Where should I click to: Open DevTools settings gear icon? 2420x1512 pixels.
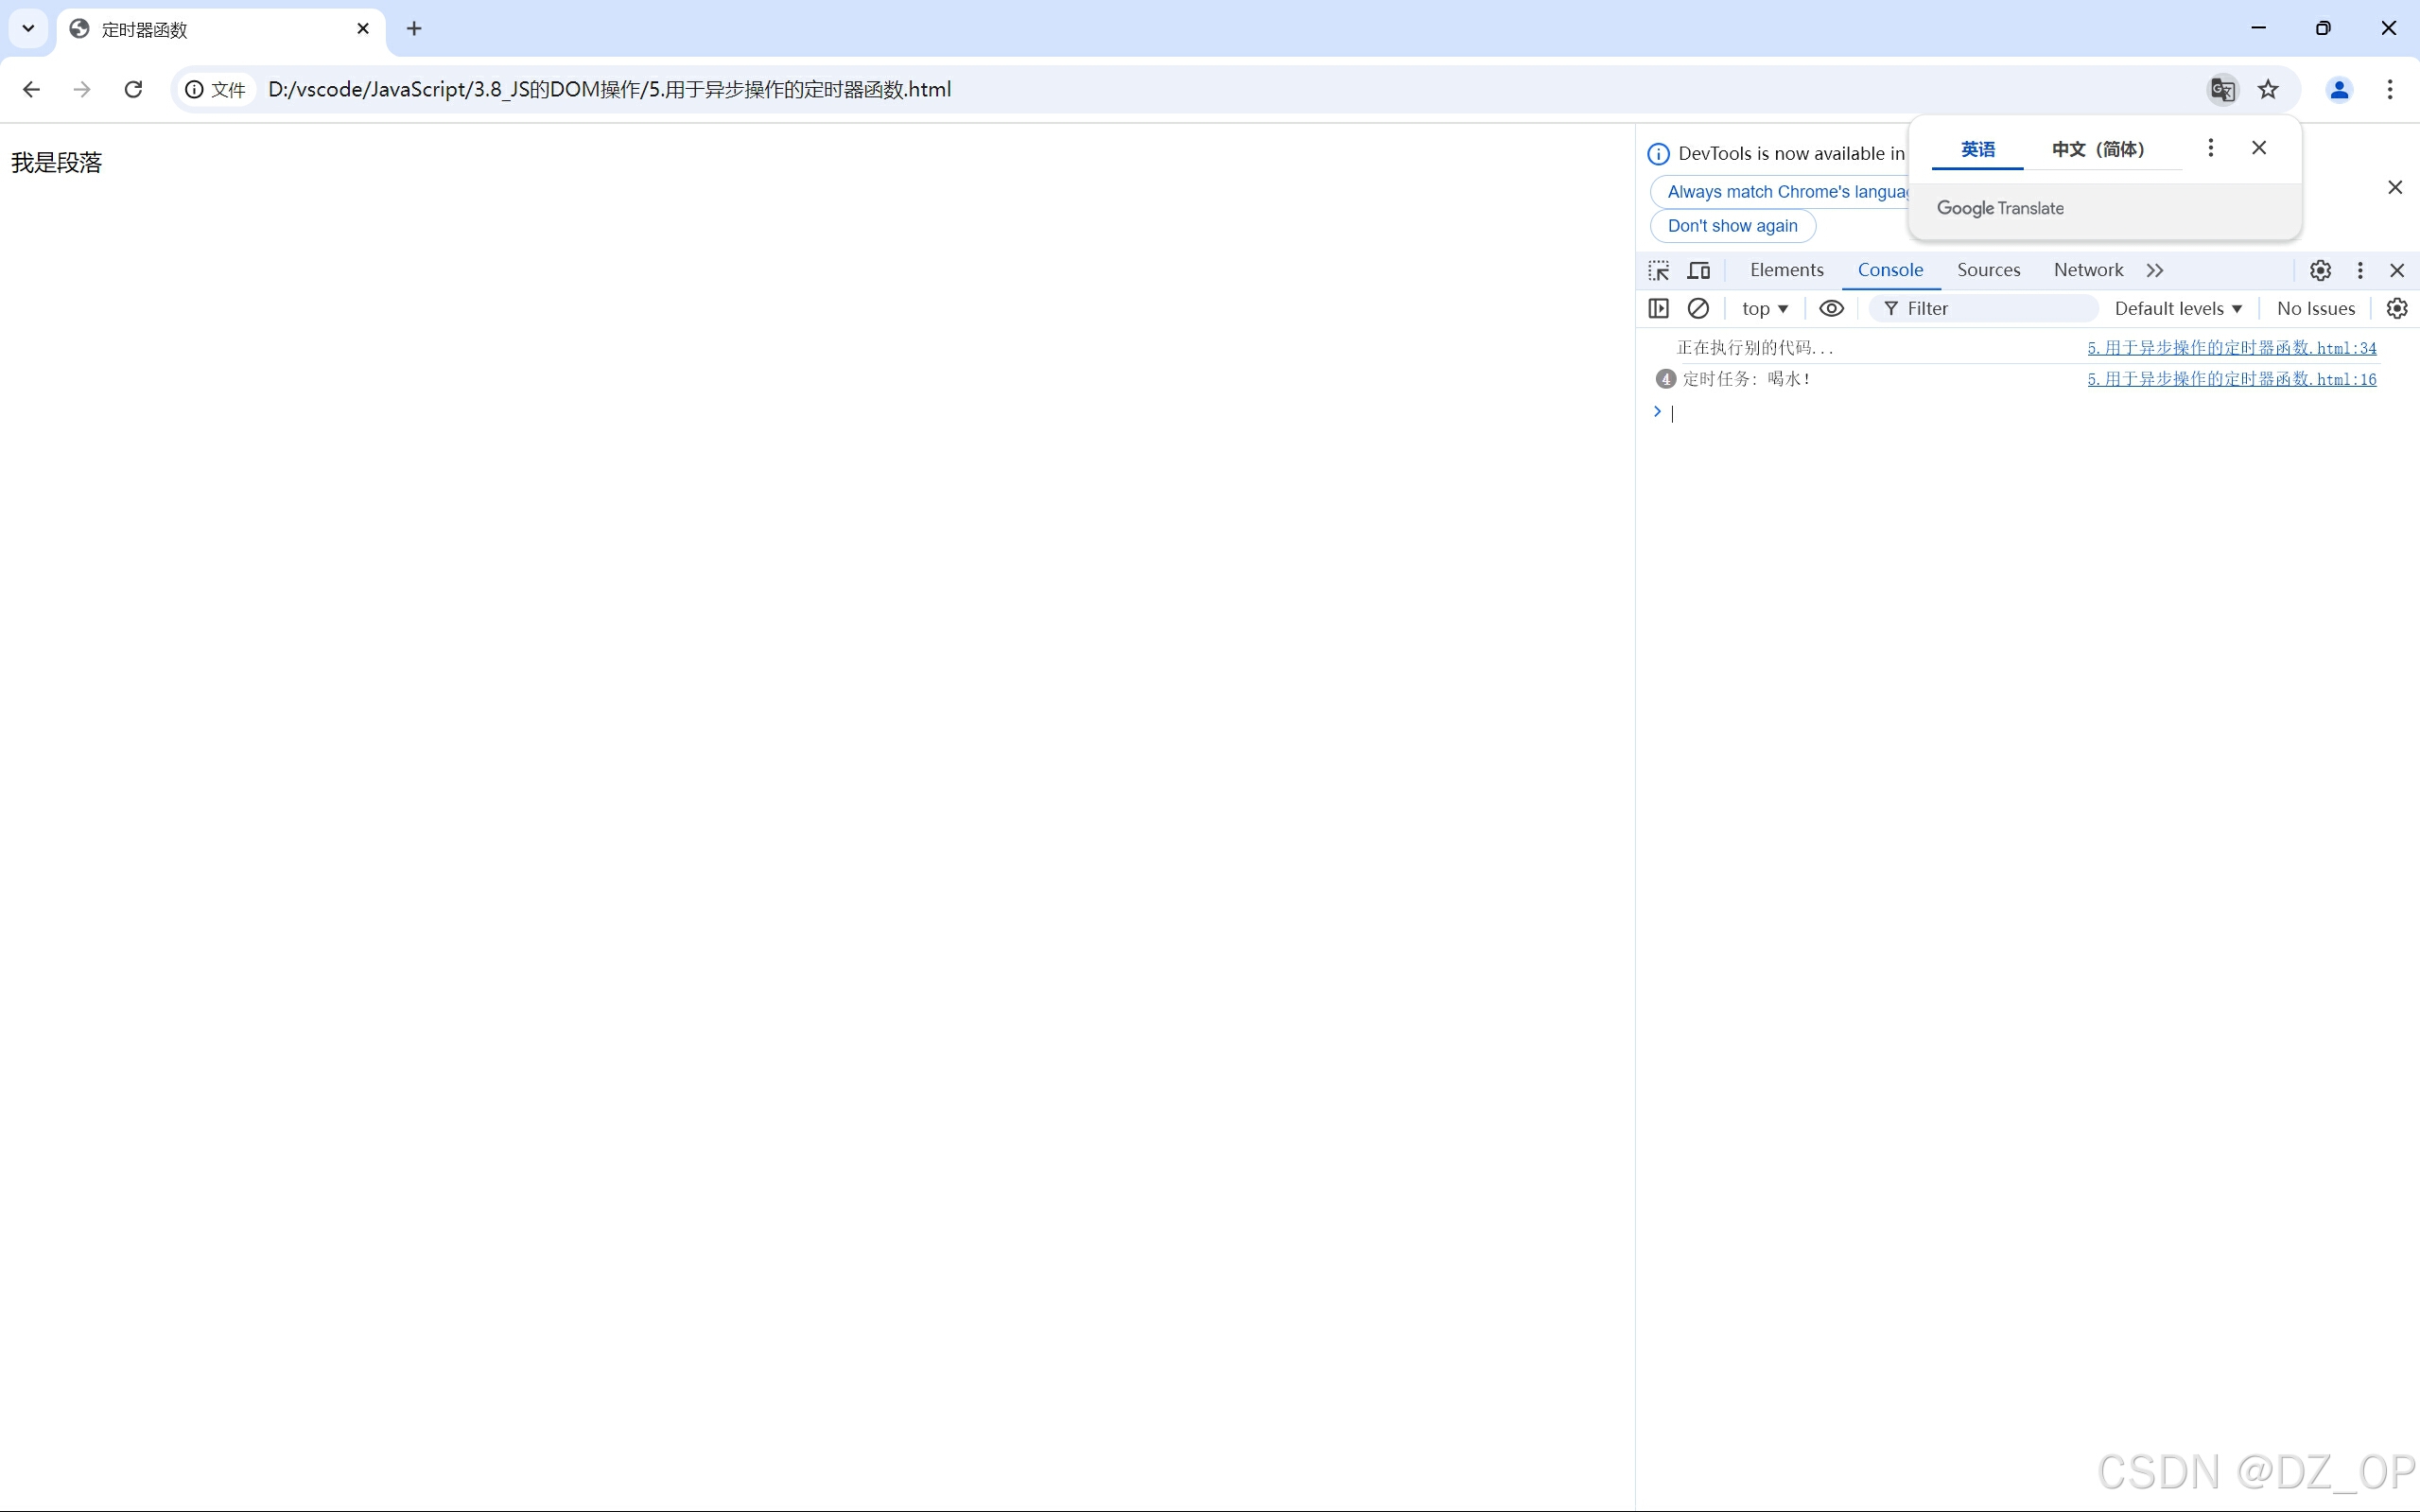(x=2320, y=270)
